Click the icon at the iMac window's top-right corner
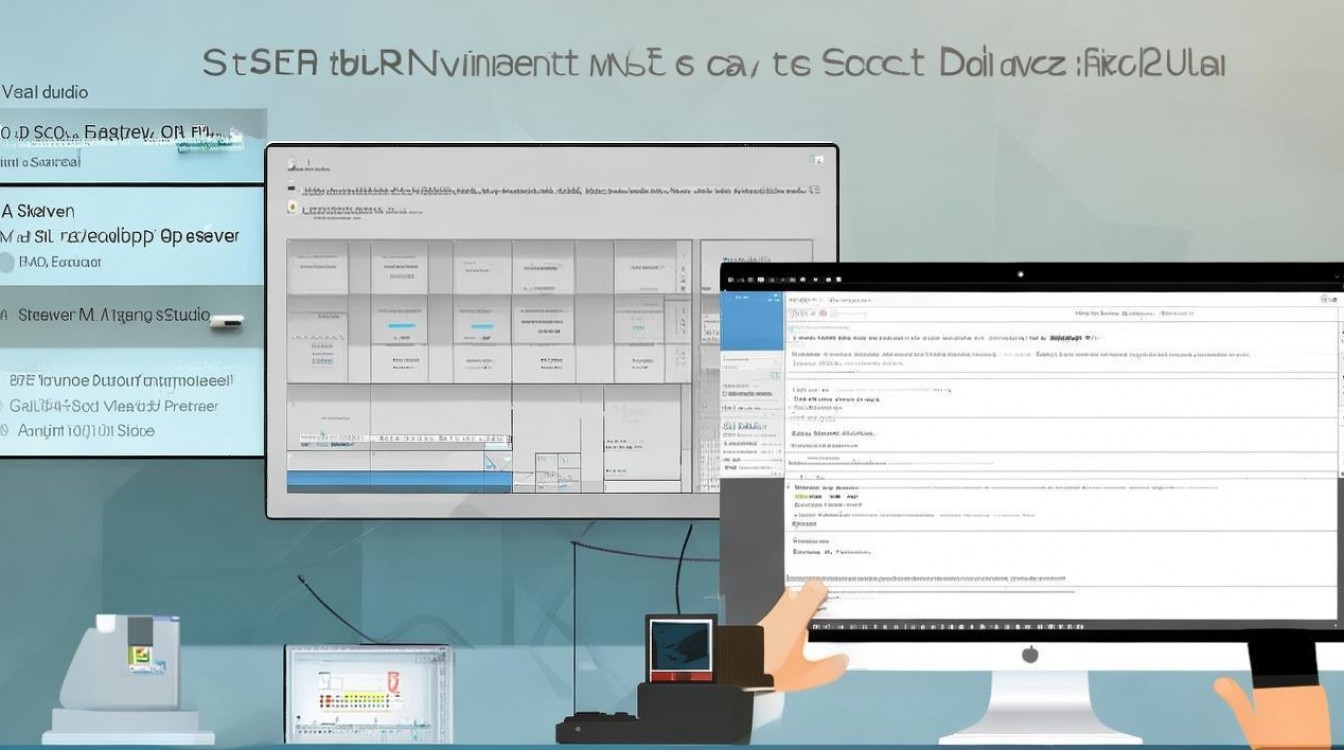 pos(1328,299)
